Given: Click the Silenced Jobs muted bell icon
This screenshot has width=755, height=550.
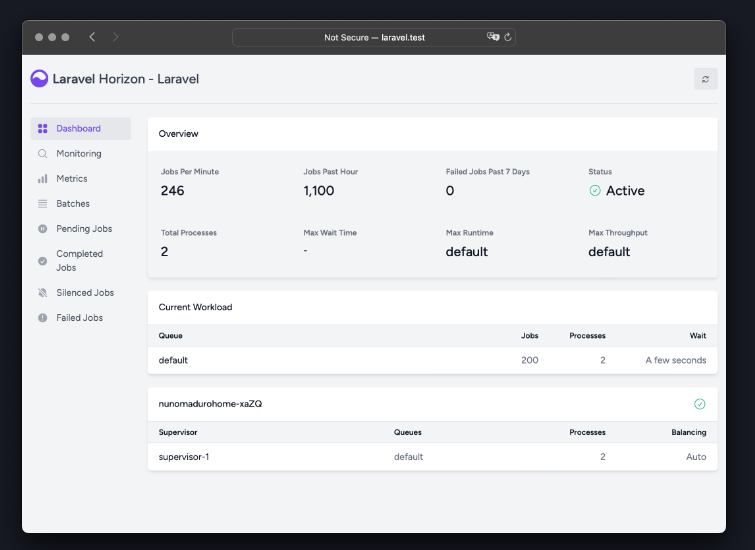Looking at the screenshot, I should [43, 292].
